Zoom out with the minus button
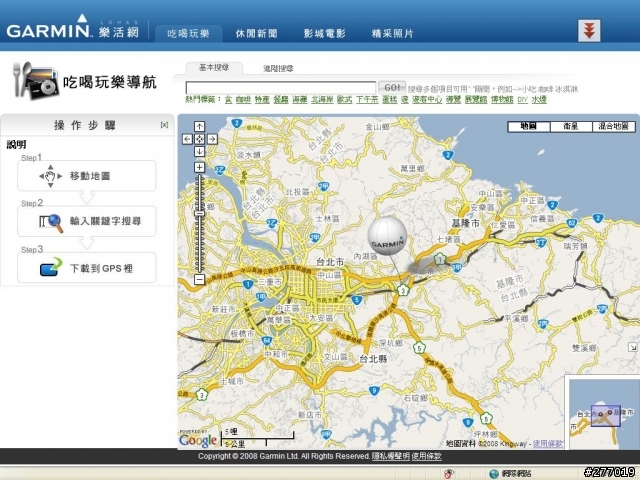640x480 pixels. [x=199, y=279]
